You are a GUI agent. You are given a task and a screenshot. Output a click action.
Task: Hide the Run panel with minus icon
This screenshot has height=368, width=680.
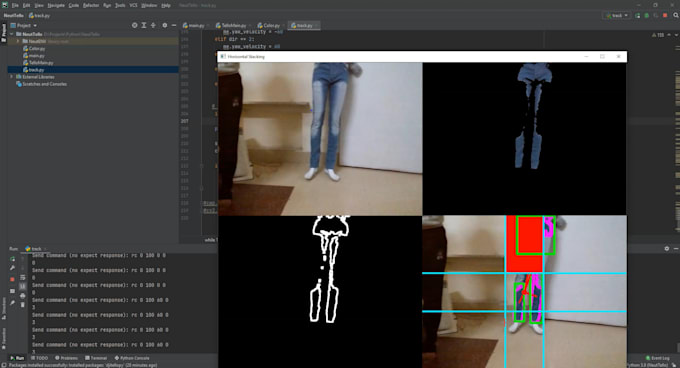[676, 249]
